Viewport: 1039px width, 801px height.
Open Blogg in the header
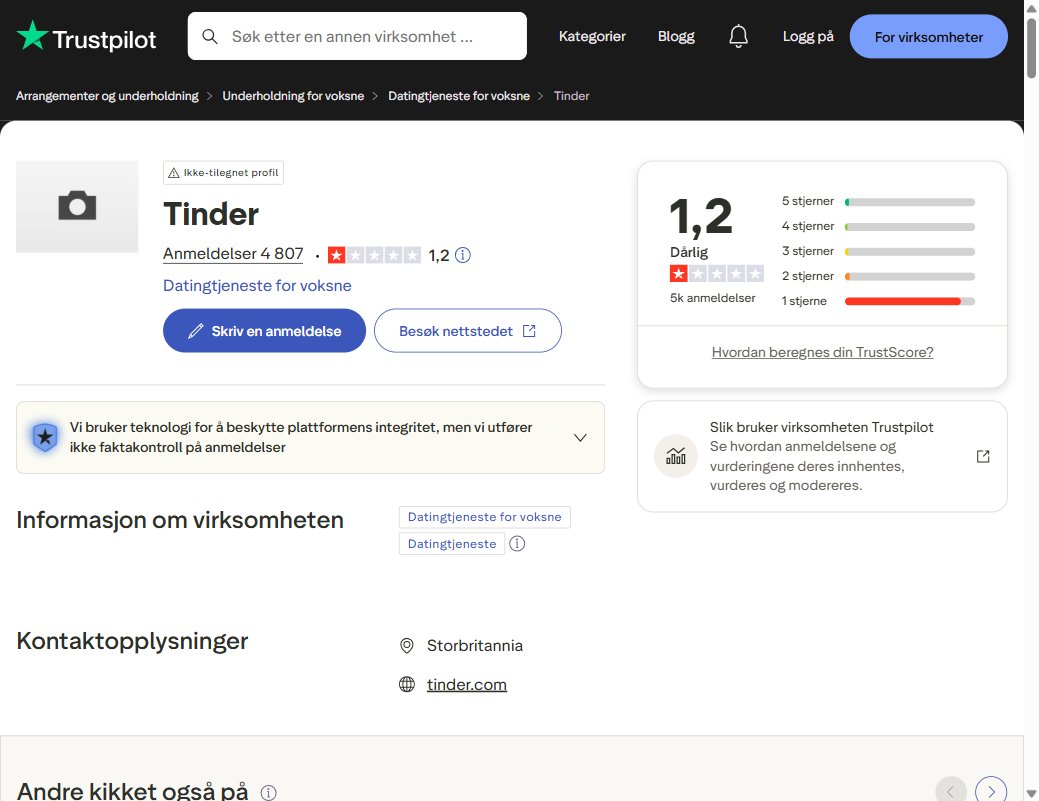676,36
